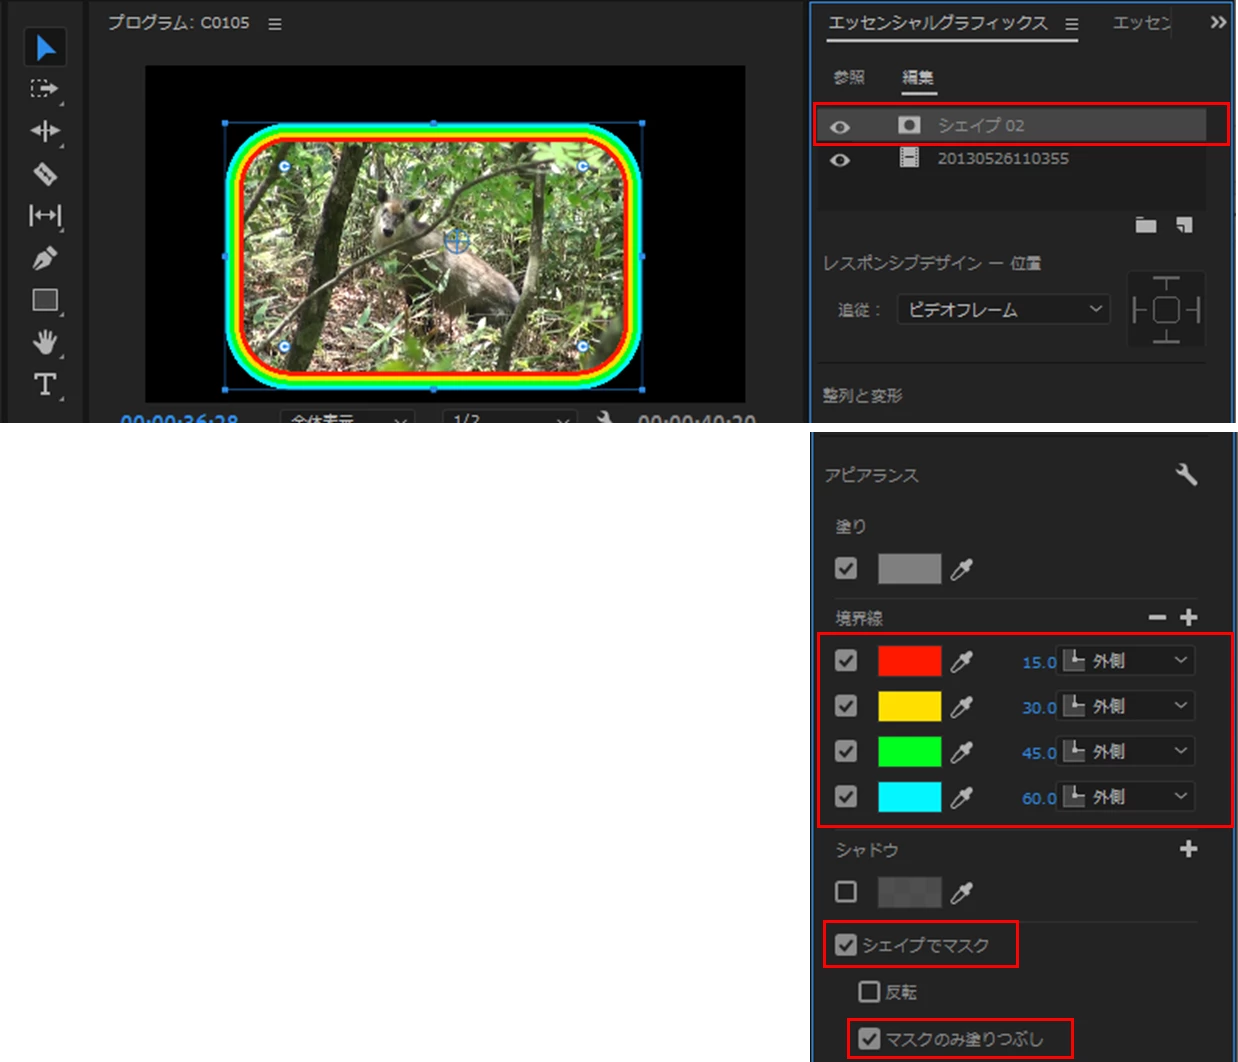The image size is (1238, 1062).
Task: Select the Rectangle shape tool
Action: (45, 300)
